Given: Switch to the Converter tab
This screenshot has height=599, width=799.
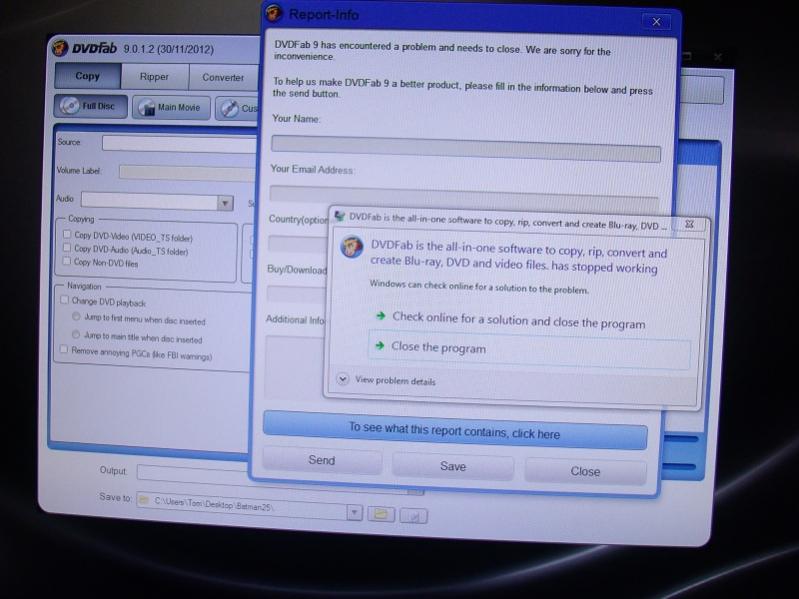Looking at the screenshot, I should [223, 78].
